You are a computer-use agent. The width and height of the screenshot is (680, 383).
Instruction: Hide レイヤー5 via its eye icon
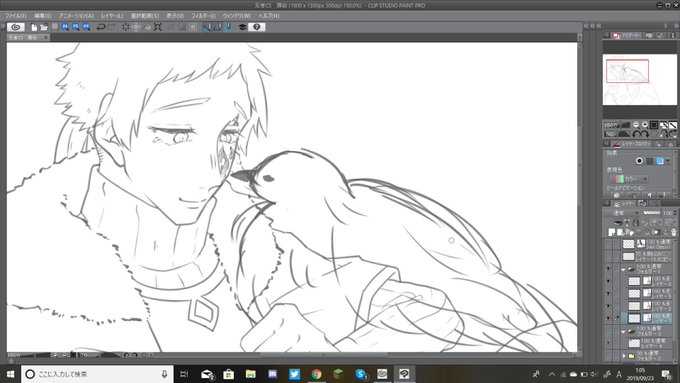coord(608,293)
